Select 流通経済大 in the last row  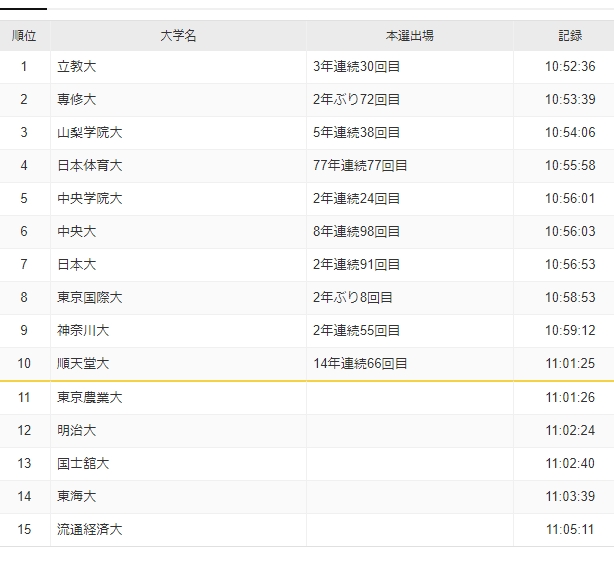(90, 529)
